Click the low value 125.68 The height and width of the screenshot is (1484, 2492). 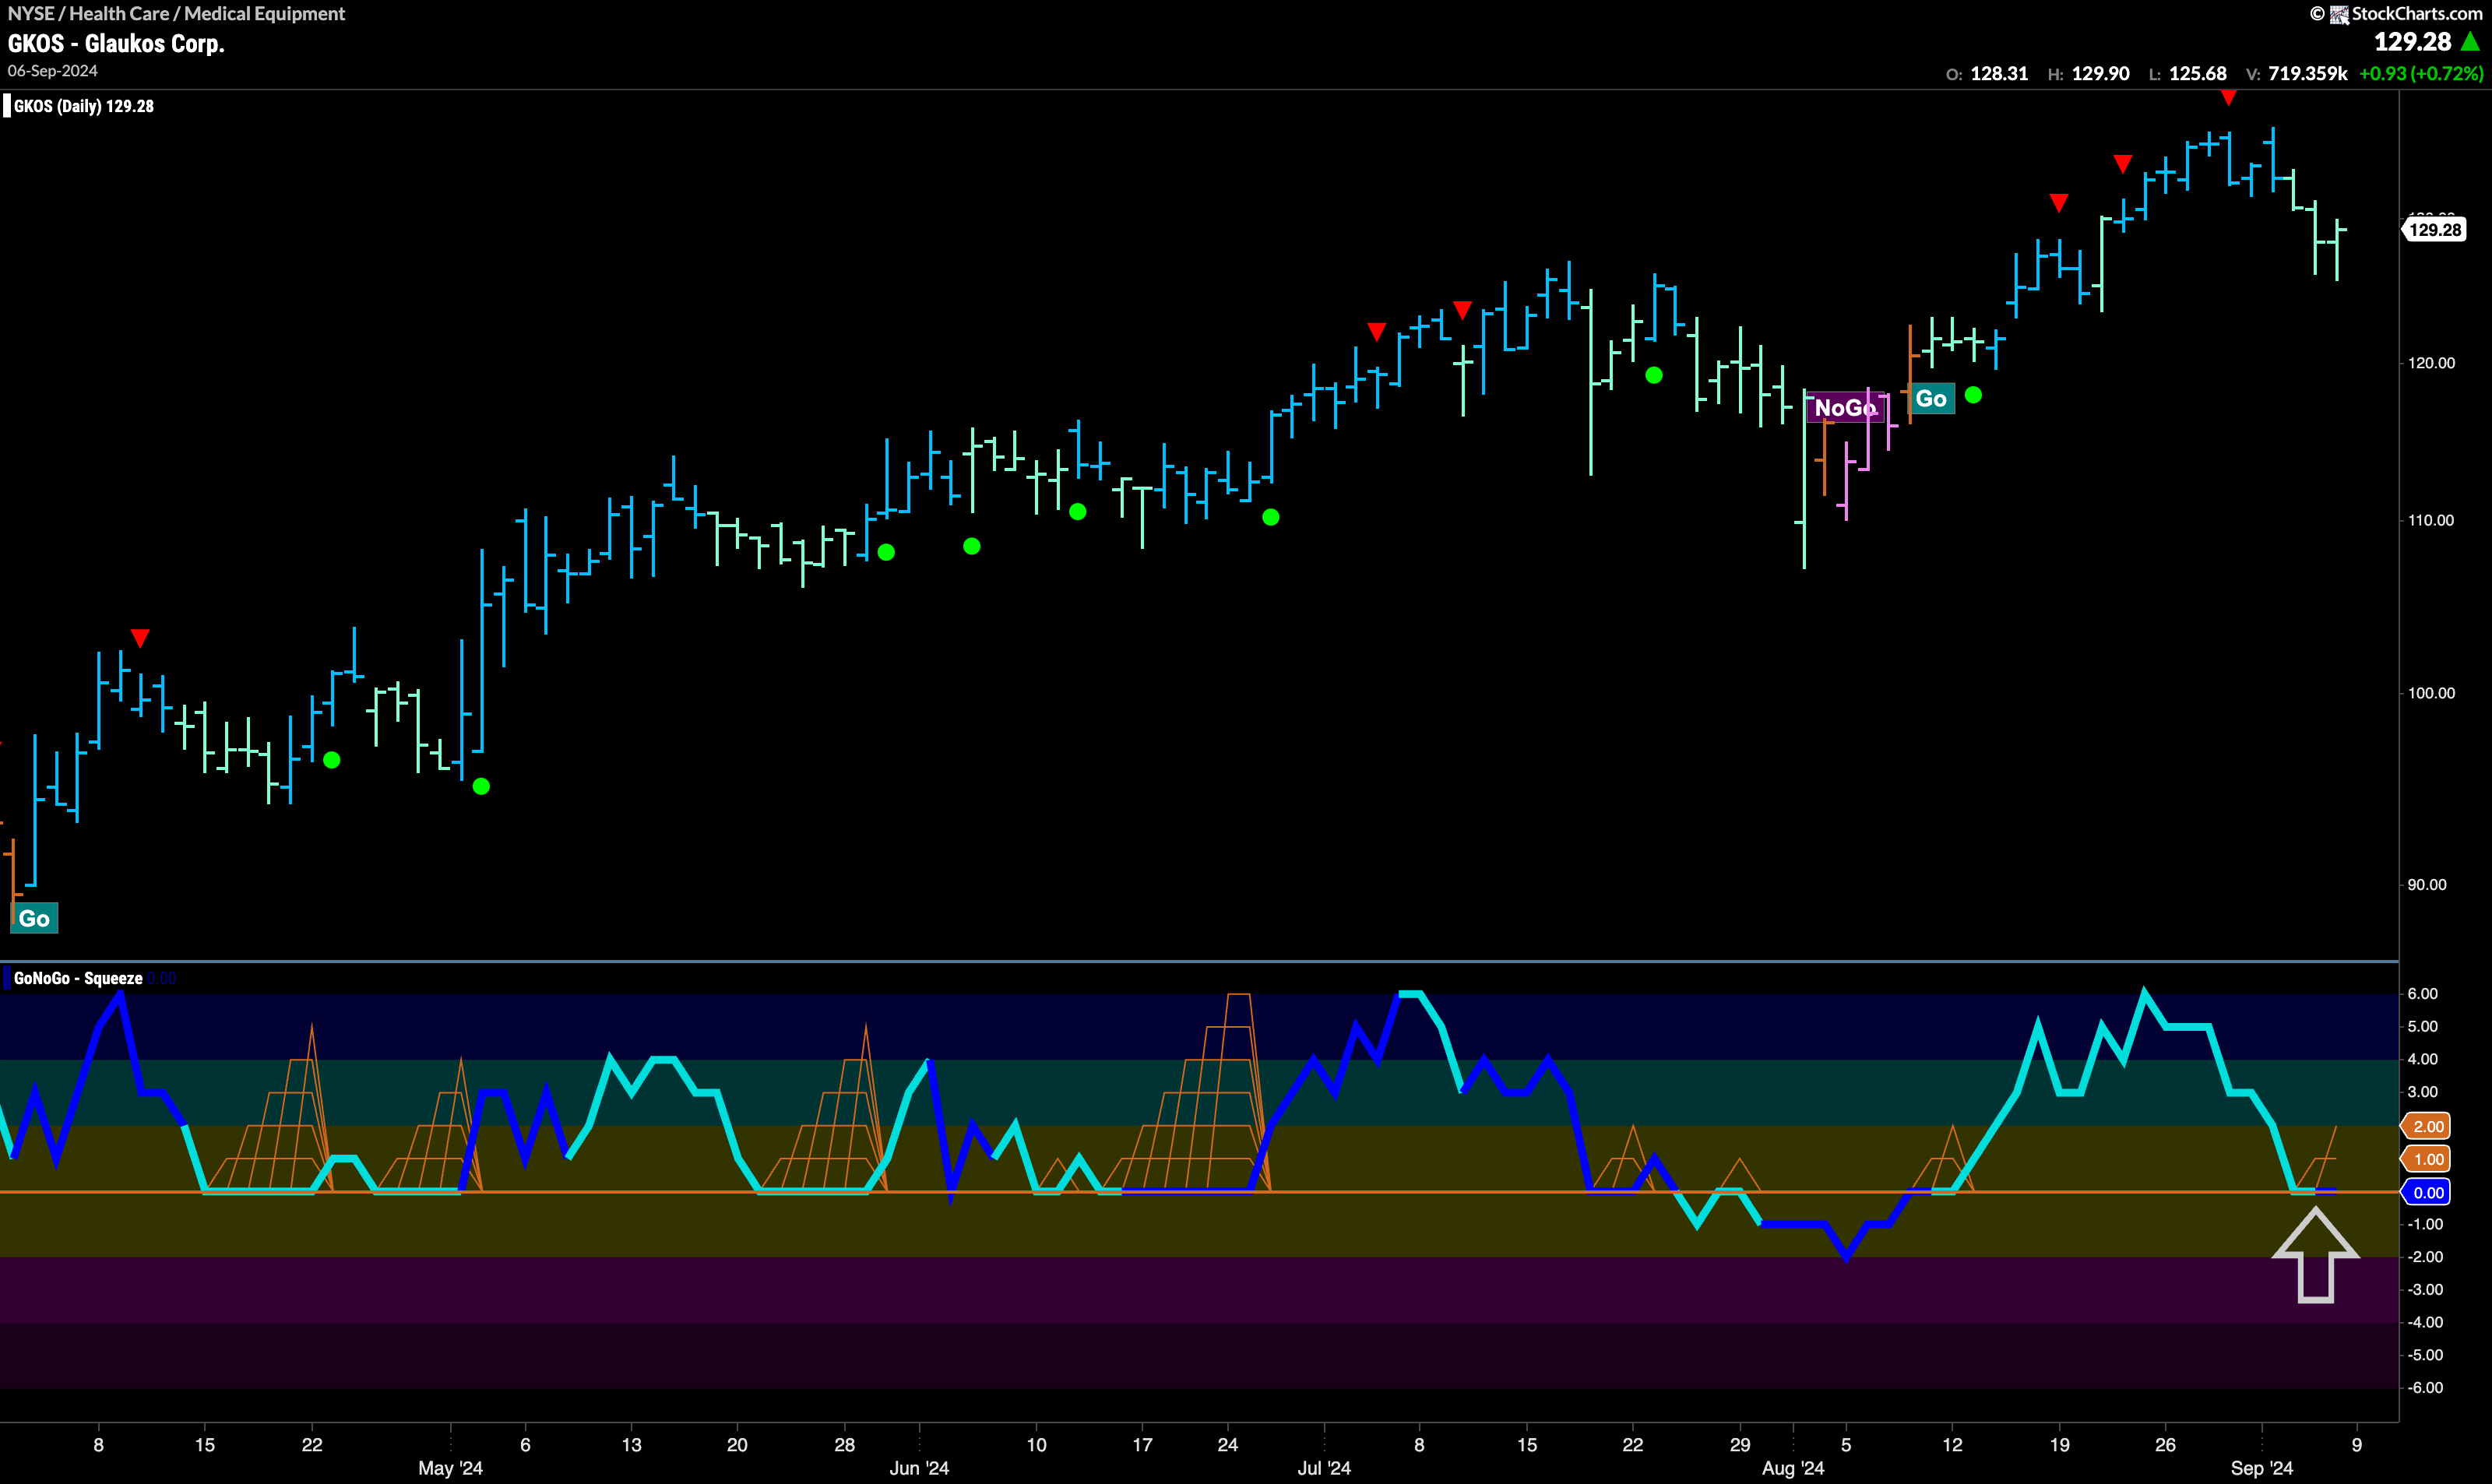coord(2197,74)
